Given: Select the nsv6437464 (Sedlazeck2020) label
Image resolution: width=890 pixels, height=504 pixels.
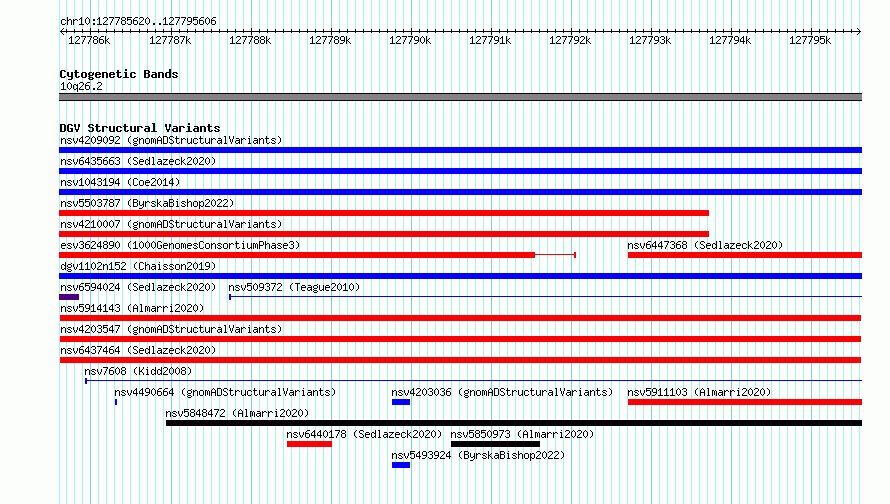Looking at the screenshot, I should [x=138, y=350].
